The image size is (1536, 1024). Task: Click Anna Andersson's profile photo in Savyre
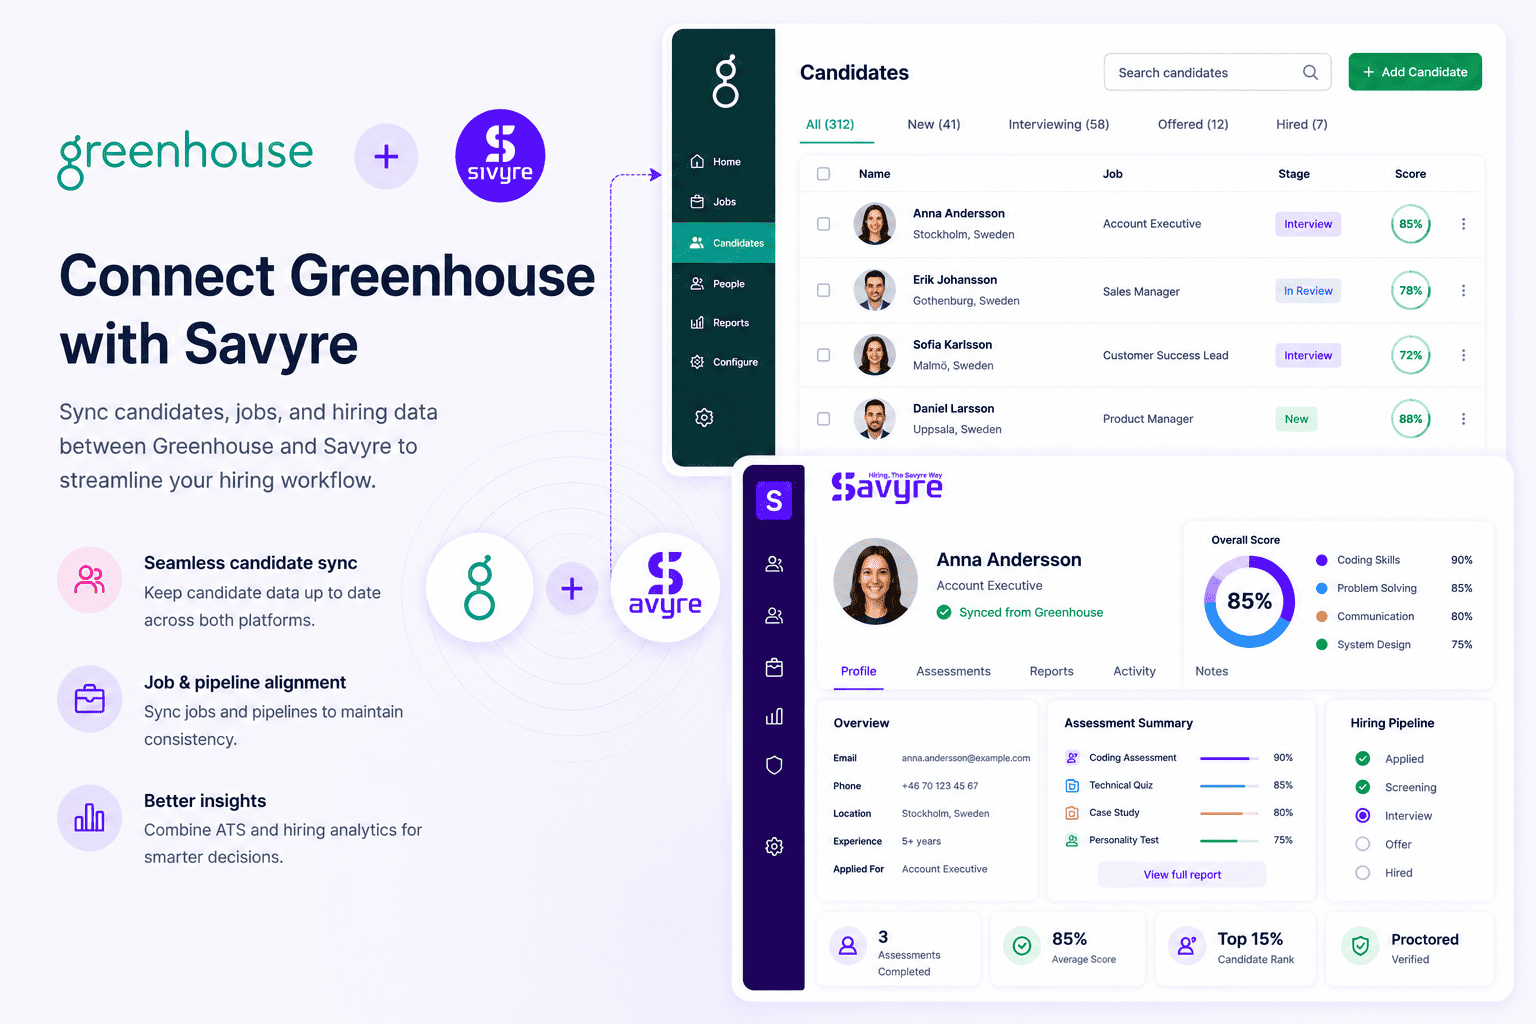875,581
